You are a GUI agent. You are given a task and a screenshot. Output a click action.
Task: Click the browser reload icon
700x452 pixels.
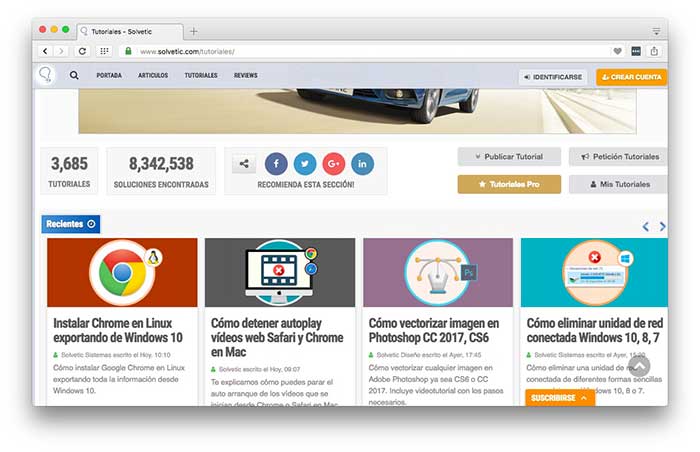point(82,51)
